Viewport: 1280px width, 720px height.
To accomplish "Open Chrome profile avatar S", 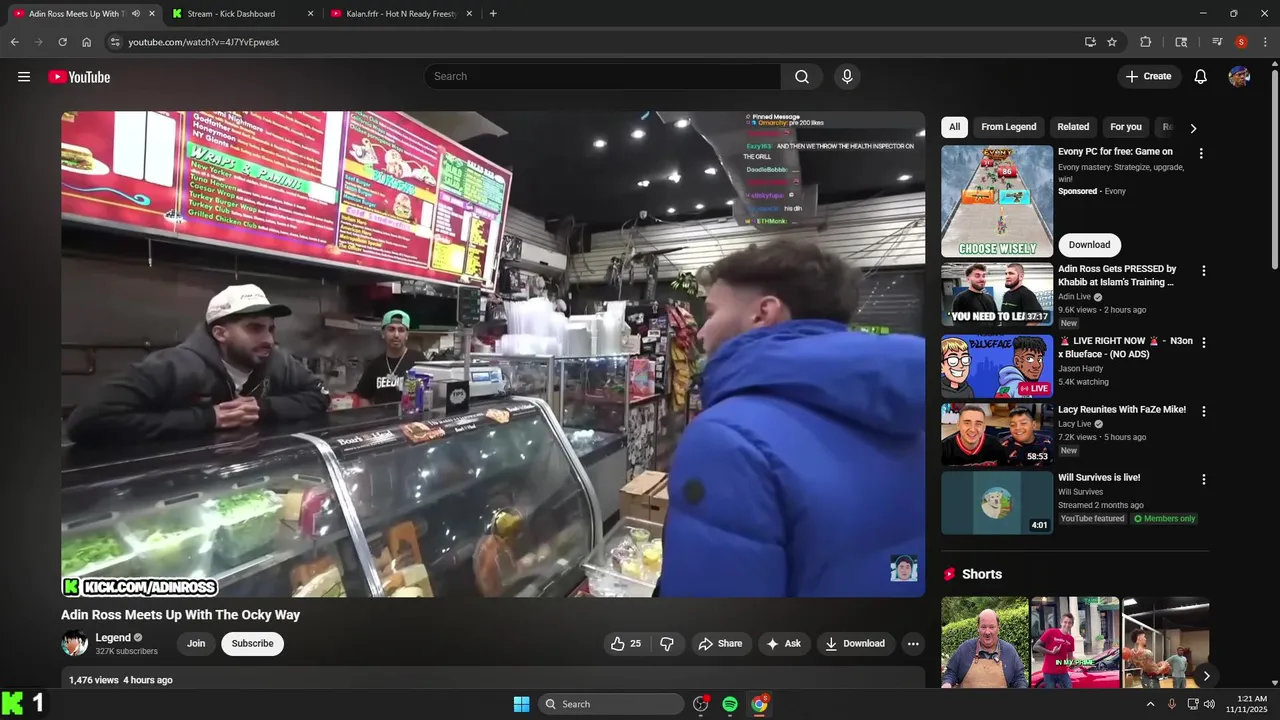I will click(x=1241, y=42).
